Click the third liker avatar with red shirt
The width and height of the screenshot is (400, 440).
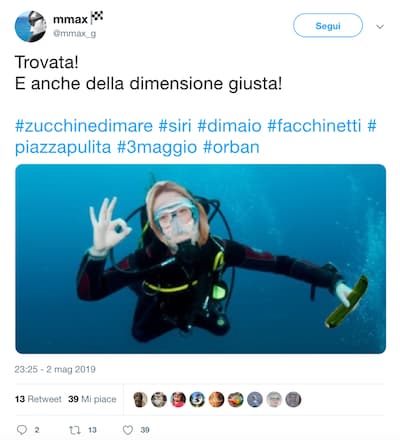tap(178, 399)
